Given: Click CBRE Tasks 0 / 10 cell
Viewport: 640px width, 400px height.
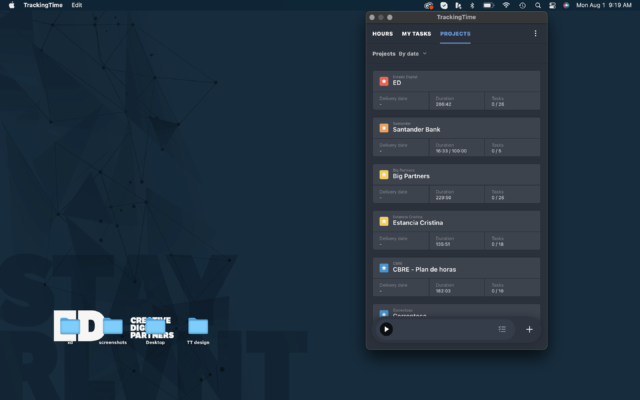Looking at the screenshot, I should (513, 287).
